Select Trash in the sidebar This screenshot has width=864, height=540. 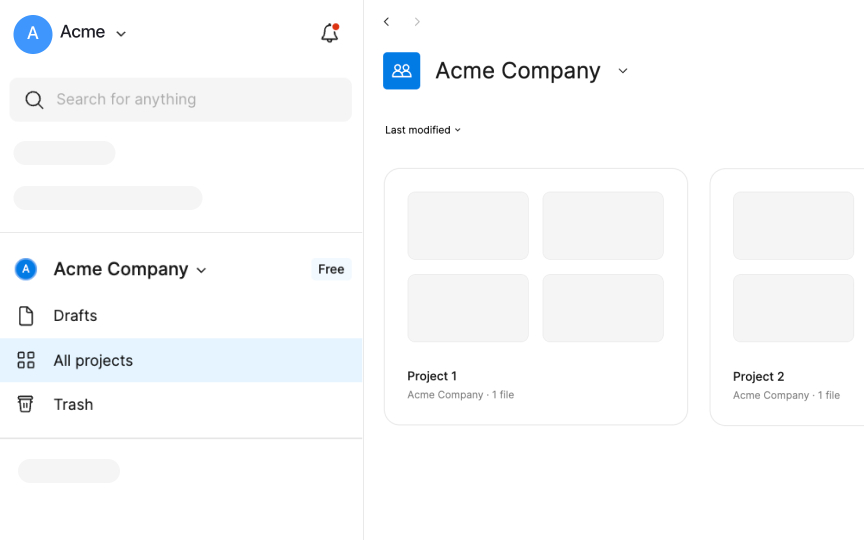(x=181, y=404)
